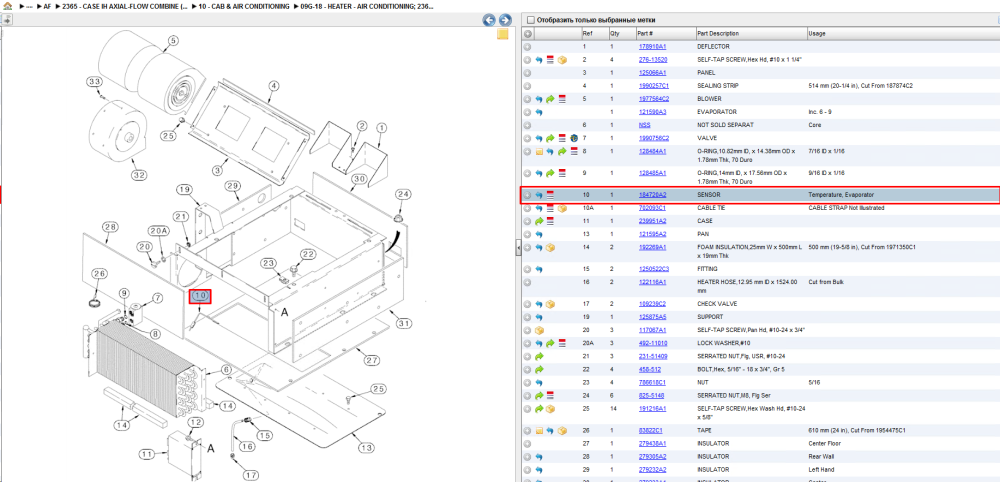Screen dimensions: 1000x482
Task: Sort by the Ref column header
Action: point(587,34)
